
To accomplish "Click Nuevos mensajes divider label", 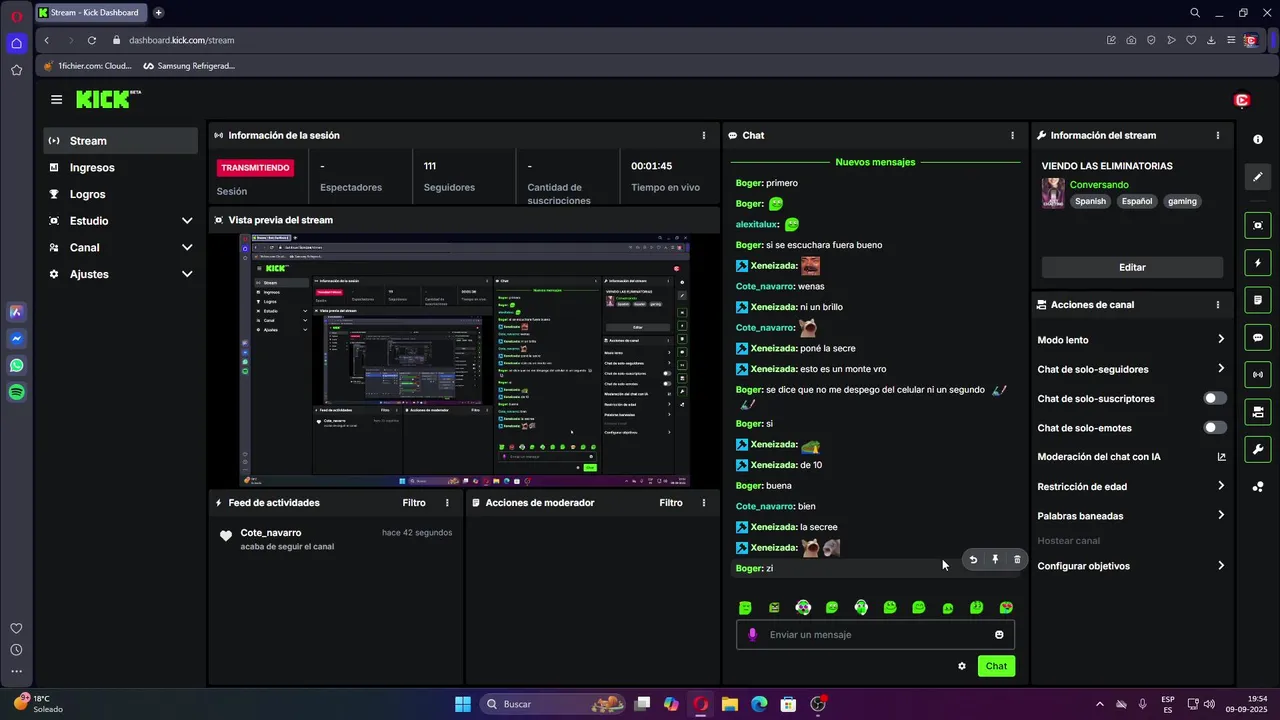I will pos(875,162).
